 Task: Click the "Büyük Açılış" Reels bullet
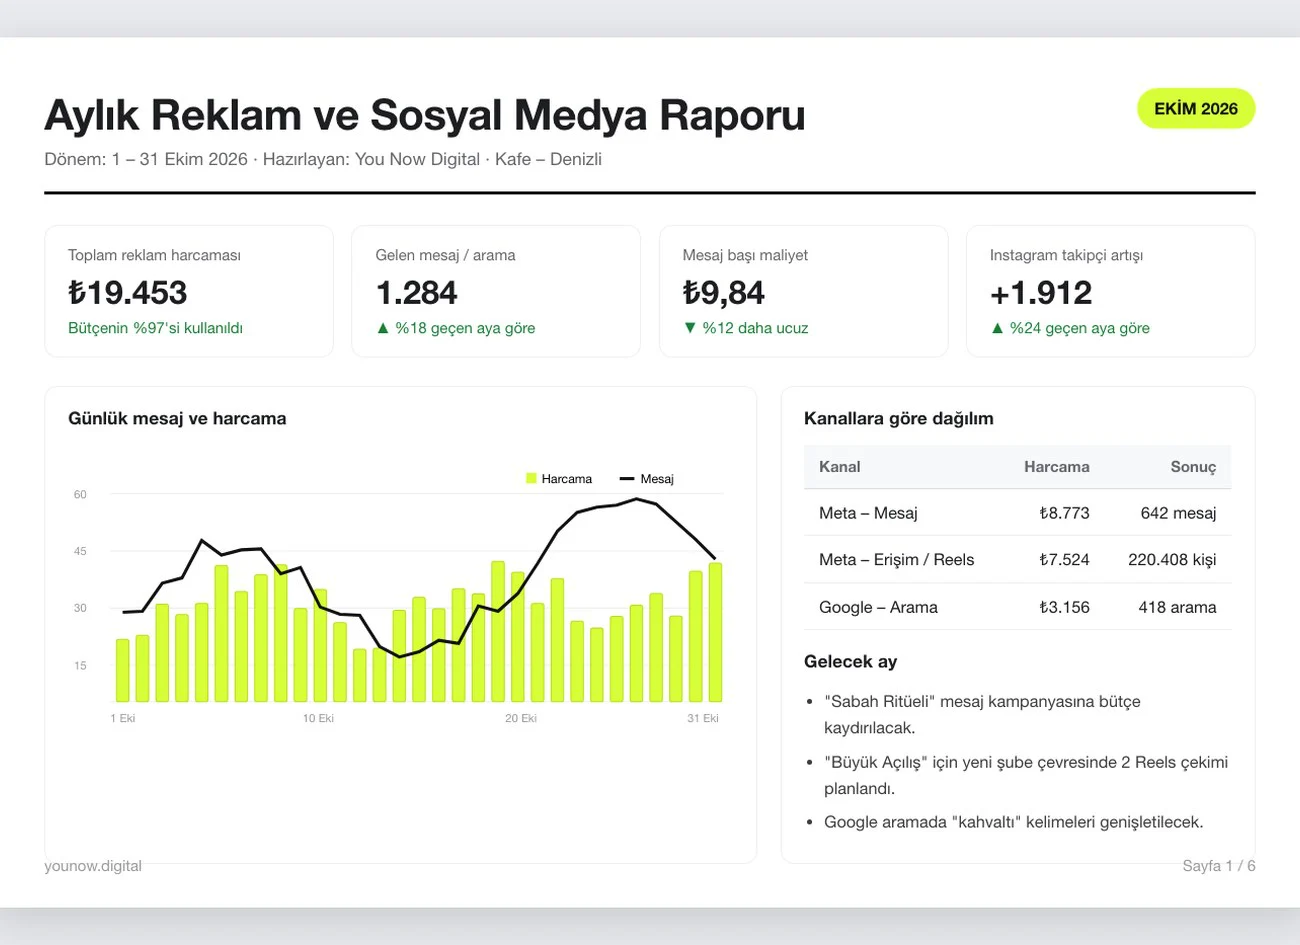1026,775
